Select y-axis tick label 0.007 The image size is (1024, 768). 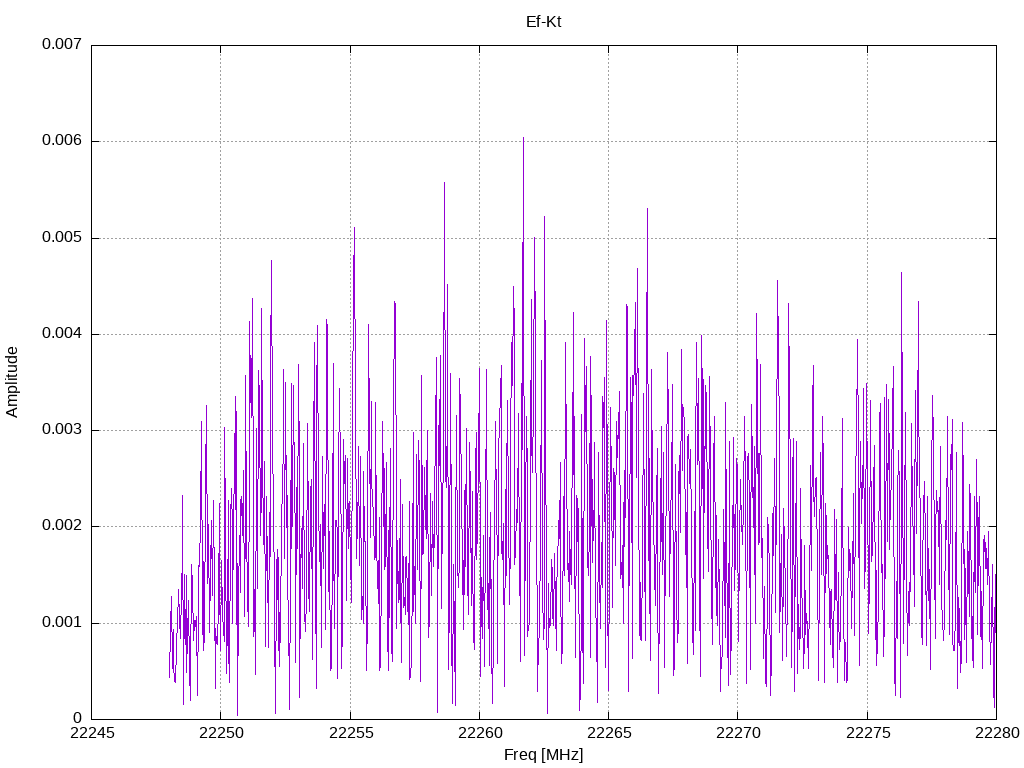point(62,44)
